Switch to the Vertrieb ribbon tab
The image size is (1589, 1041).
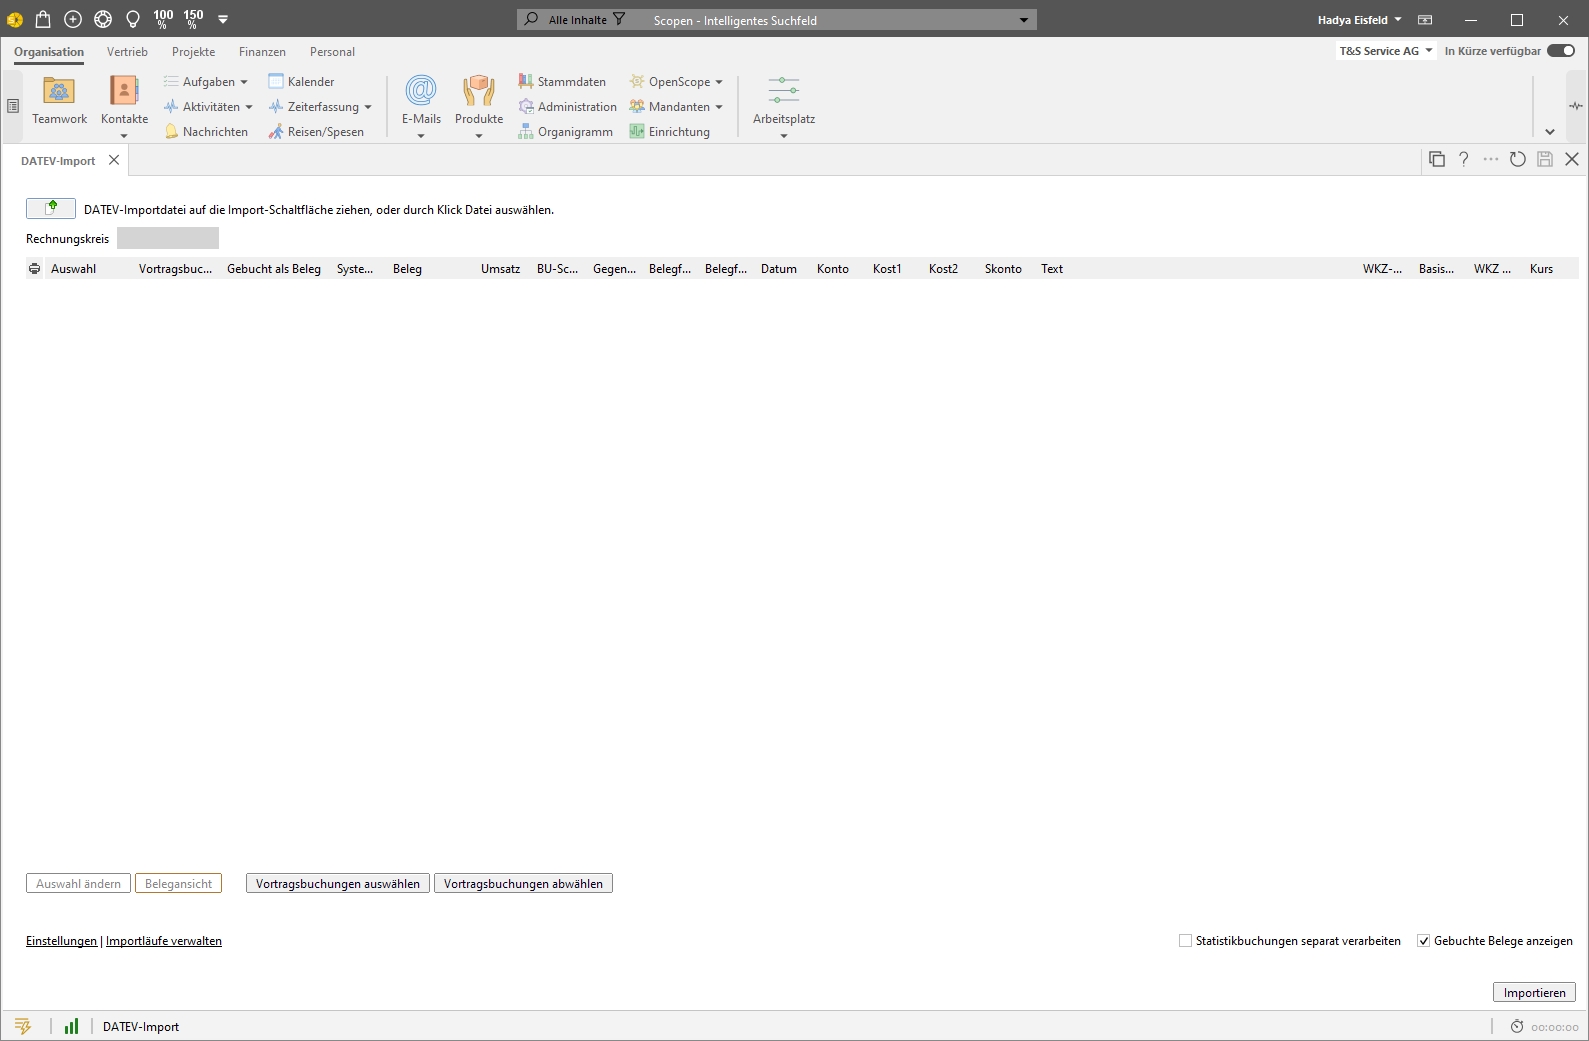tap(127, 52)
